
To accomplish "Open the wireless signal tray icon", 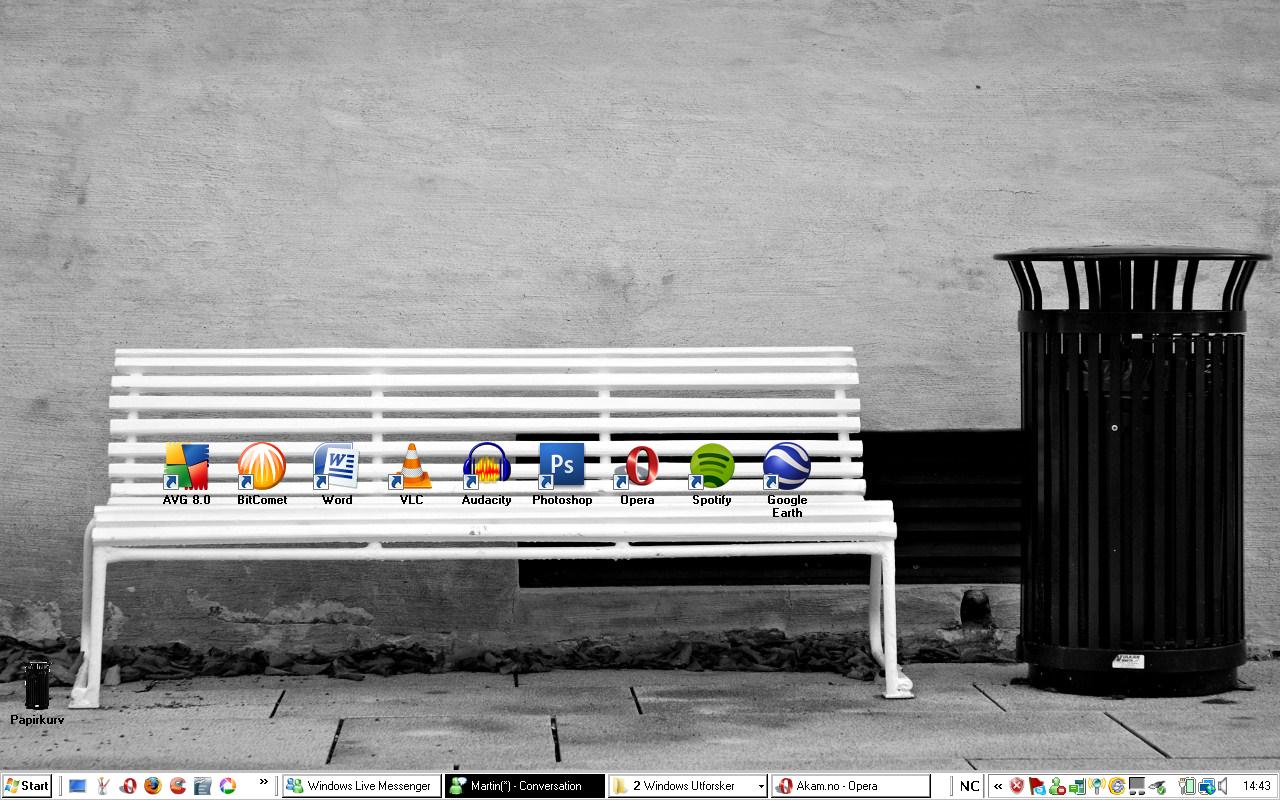I will [1097, 786].
